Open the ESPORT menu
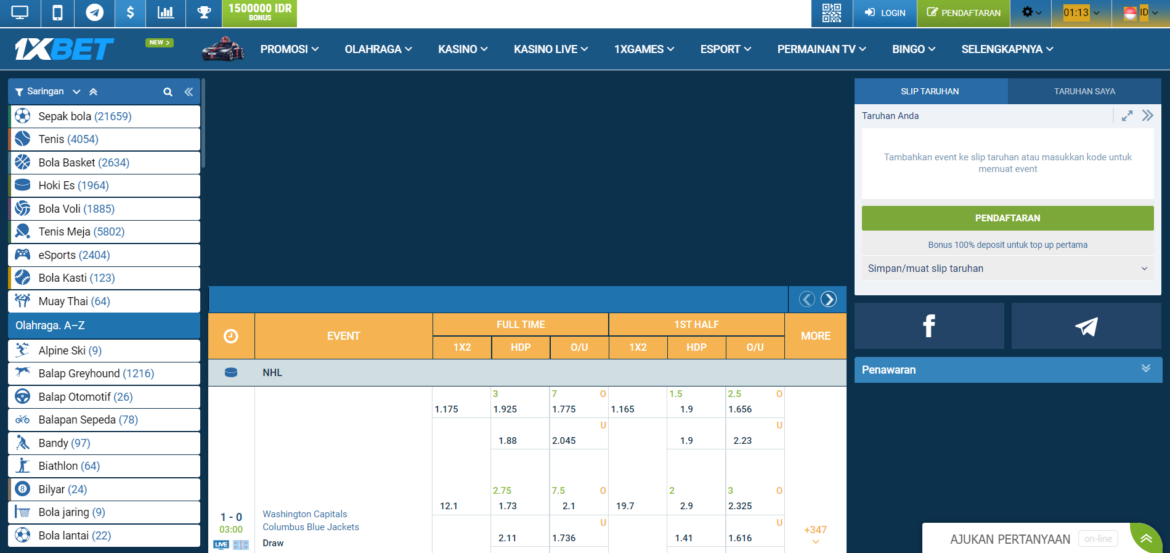 pos(726,49)
